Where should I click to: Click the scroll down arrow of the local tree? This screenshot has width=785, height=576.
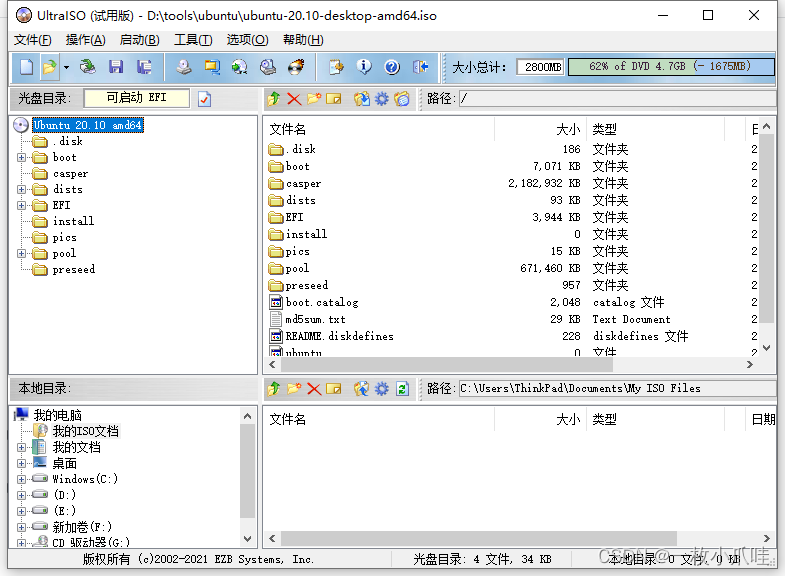click(x=247, y=538)
